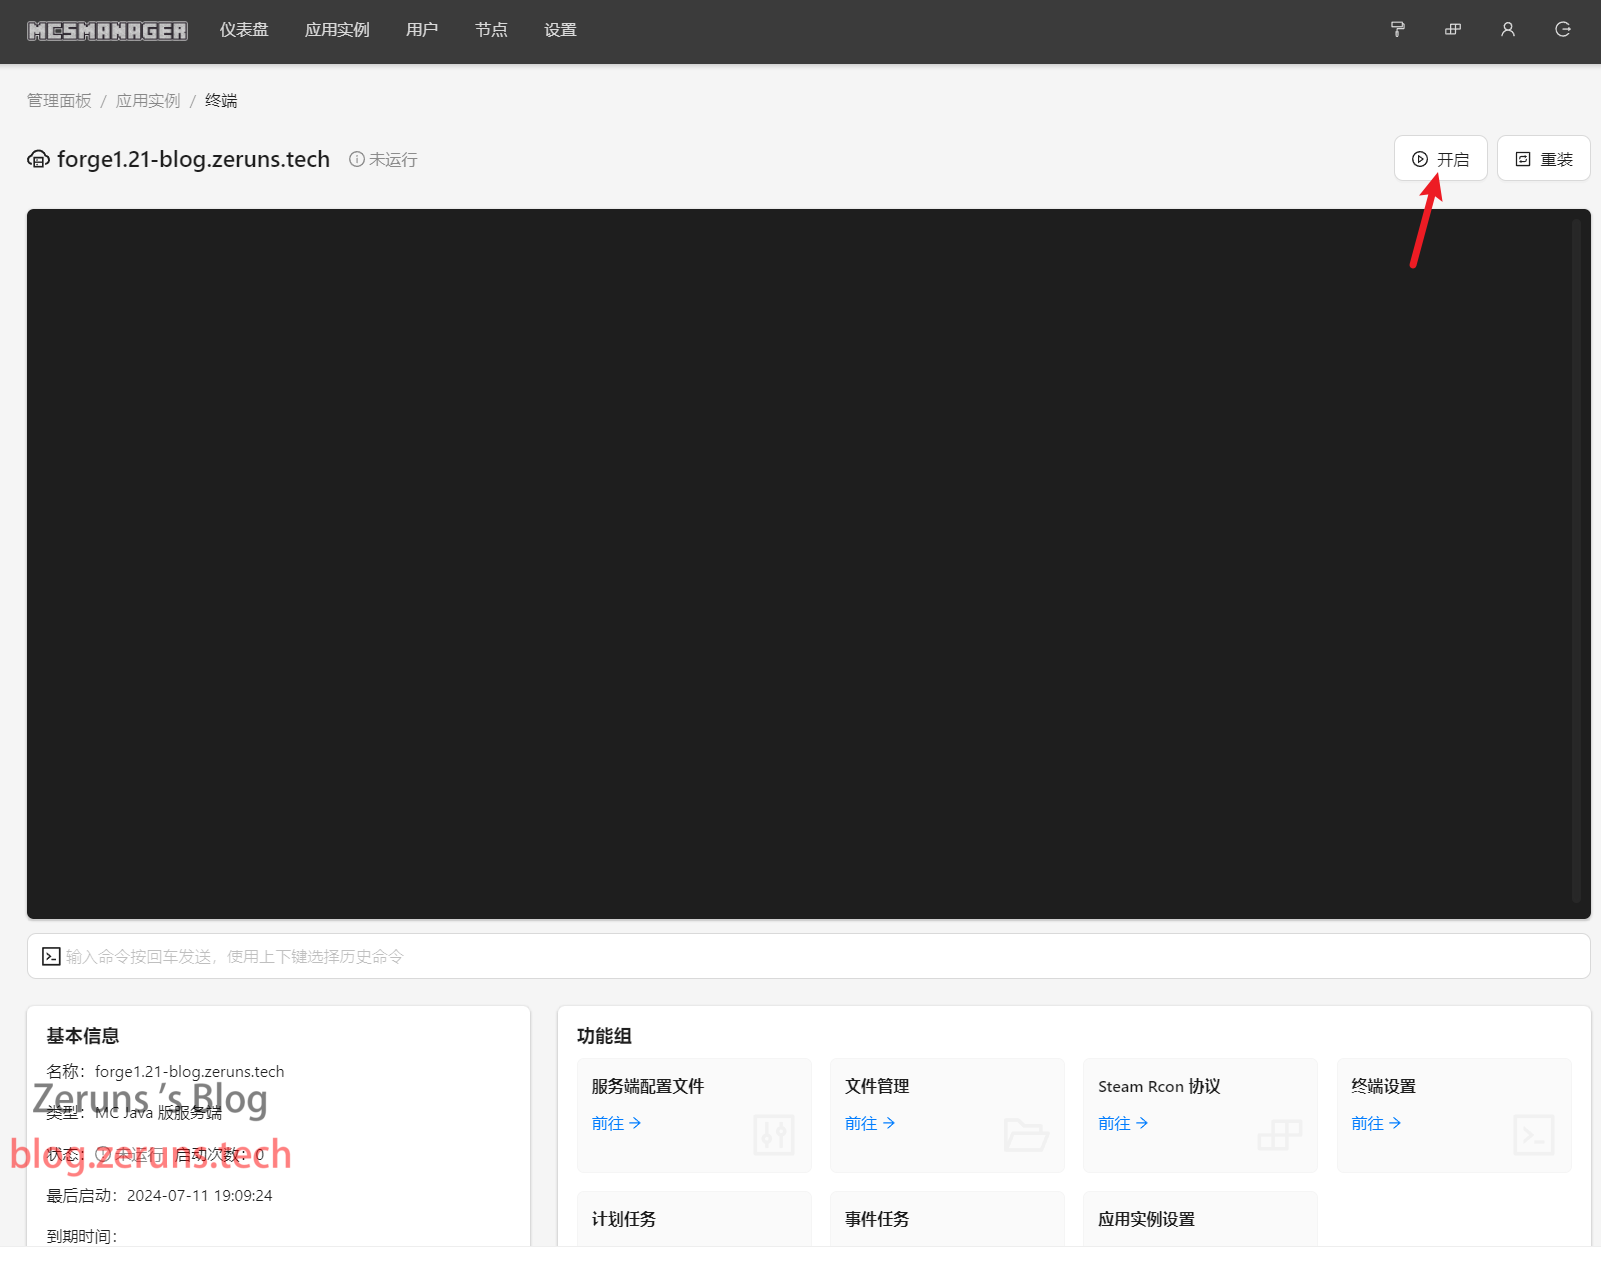Click the instance cloud icon beside title
This screenshot has width=1601, height=1262.
click(38, 159)
